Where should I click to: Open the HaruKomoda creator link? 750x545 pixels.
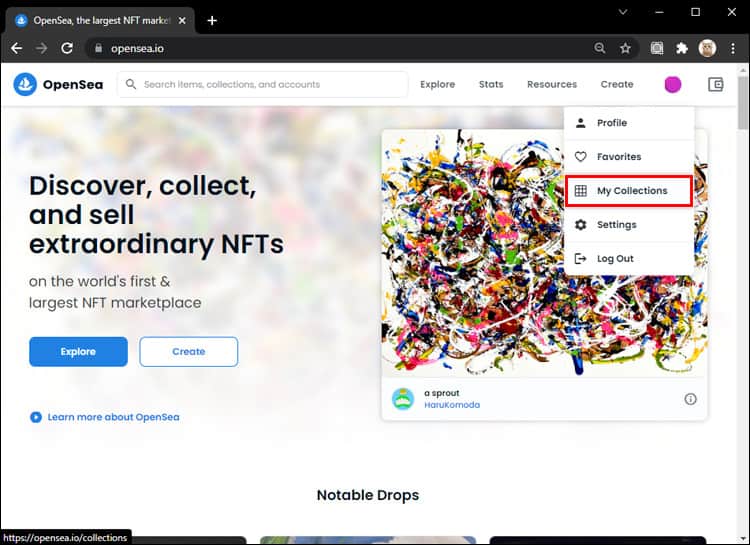(x=452, y=405)
